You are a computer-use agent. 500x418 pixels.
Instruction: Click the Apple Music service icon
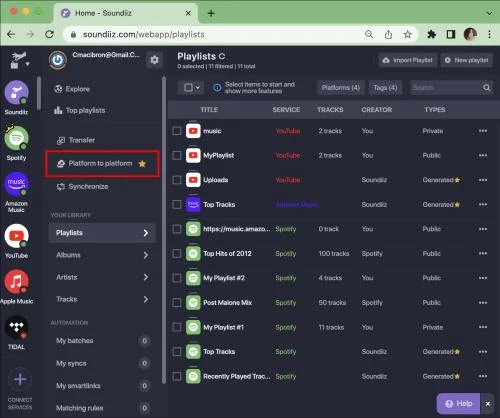(x=16, y=282)
